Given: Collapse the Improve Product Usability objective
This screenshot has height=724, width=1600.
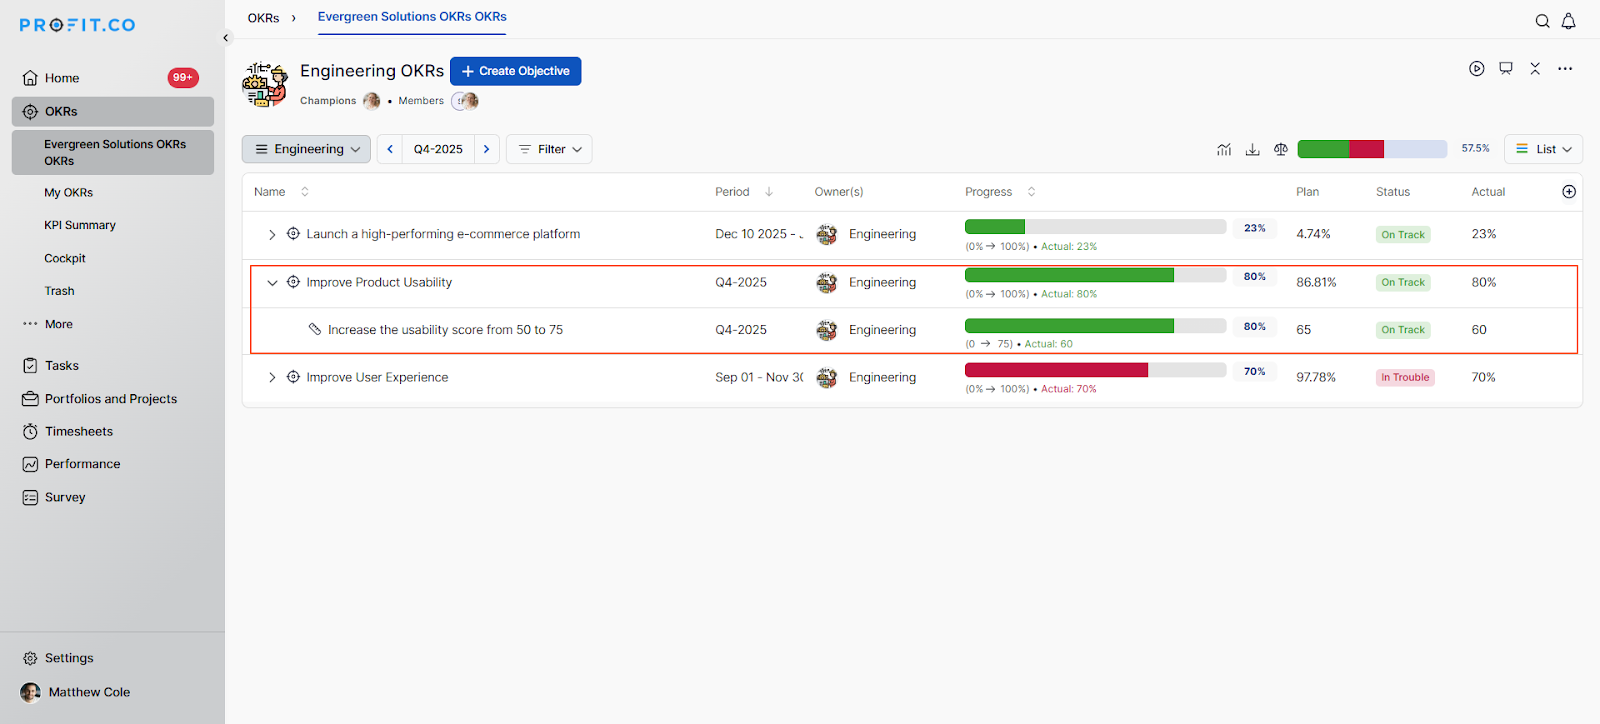Looking at the screenshot, I should [x=272, y=283].
